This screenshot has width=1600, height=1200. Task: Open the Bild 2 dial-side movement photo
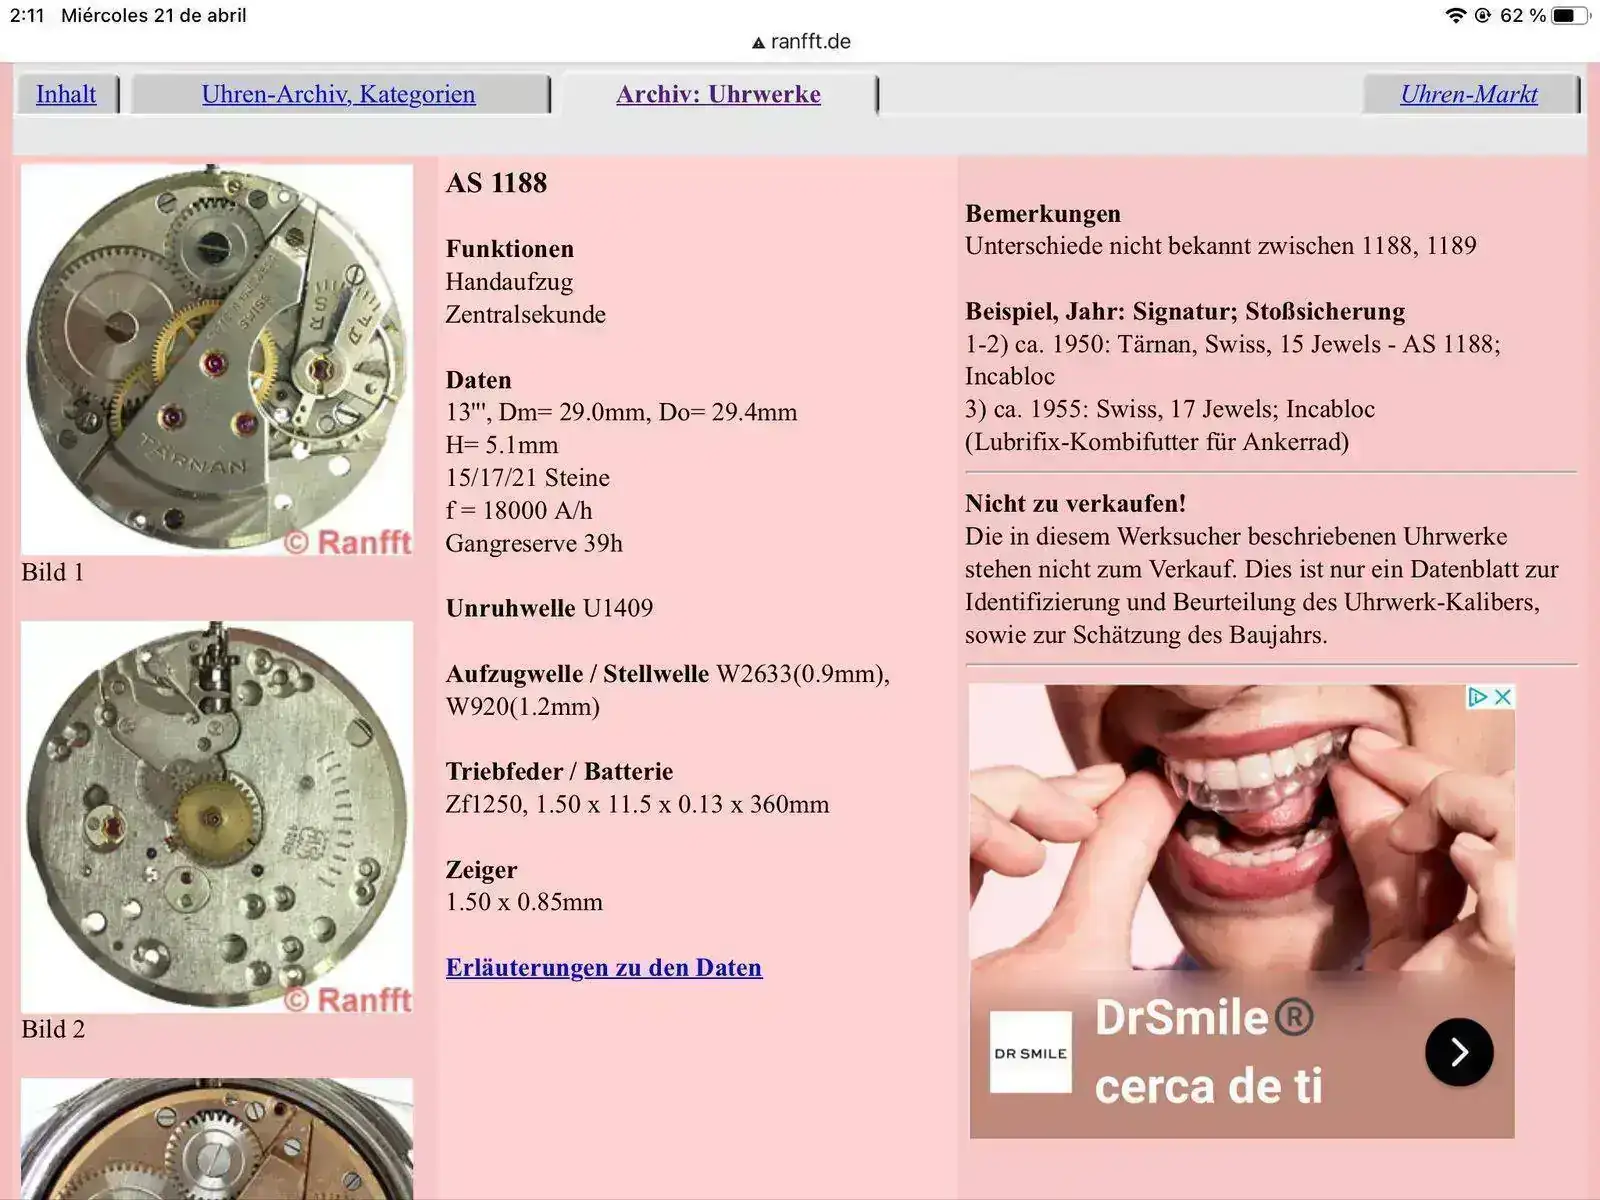tap(217, 816)
